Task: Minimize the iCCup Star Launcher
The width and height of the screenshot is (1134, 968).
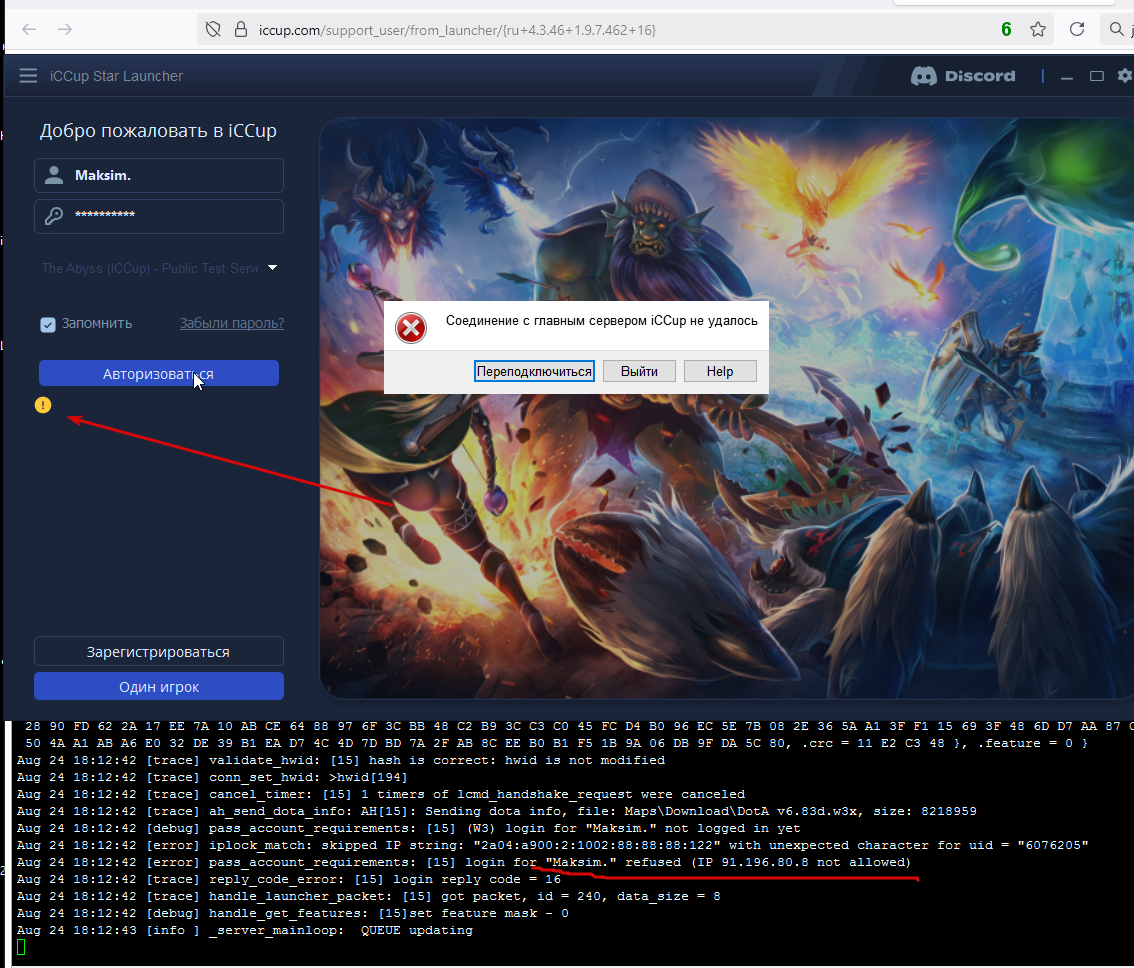Action: coord(1067,77)
